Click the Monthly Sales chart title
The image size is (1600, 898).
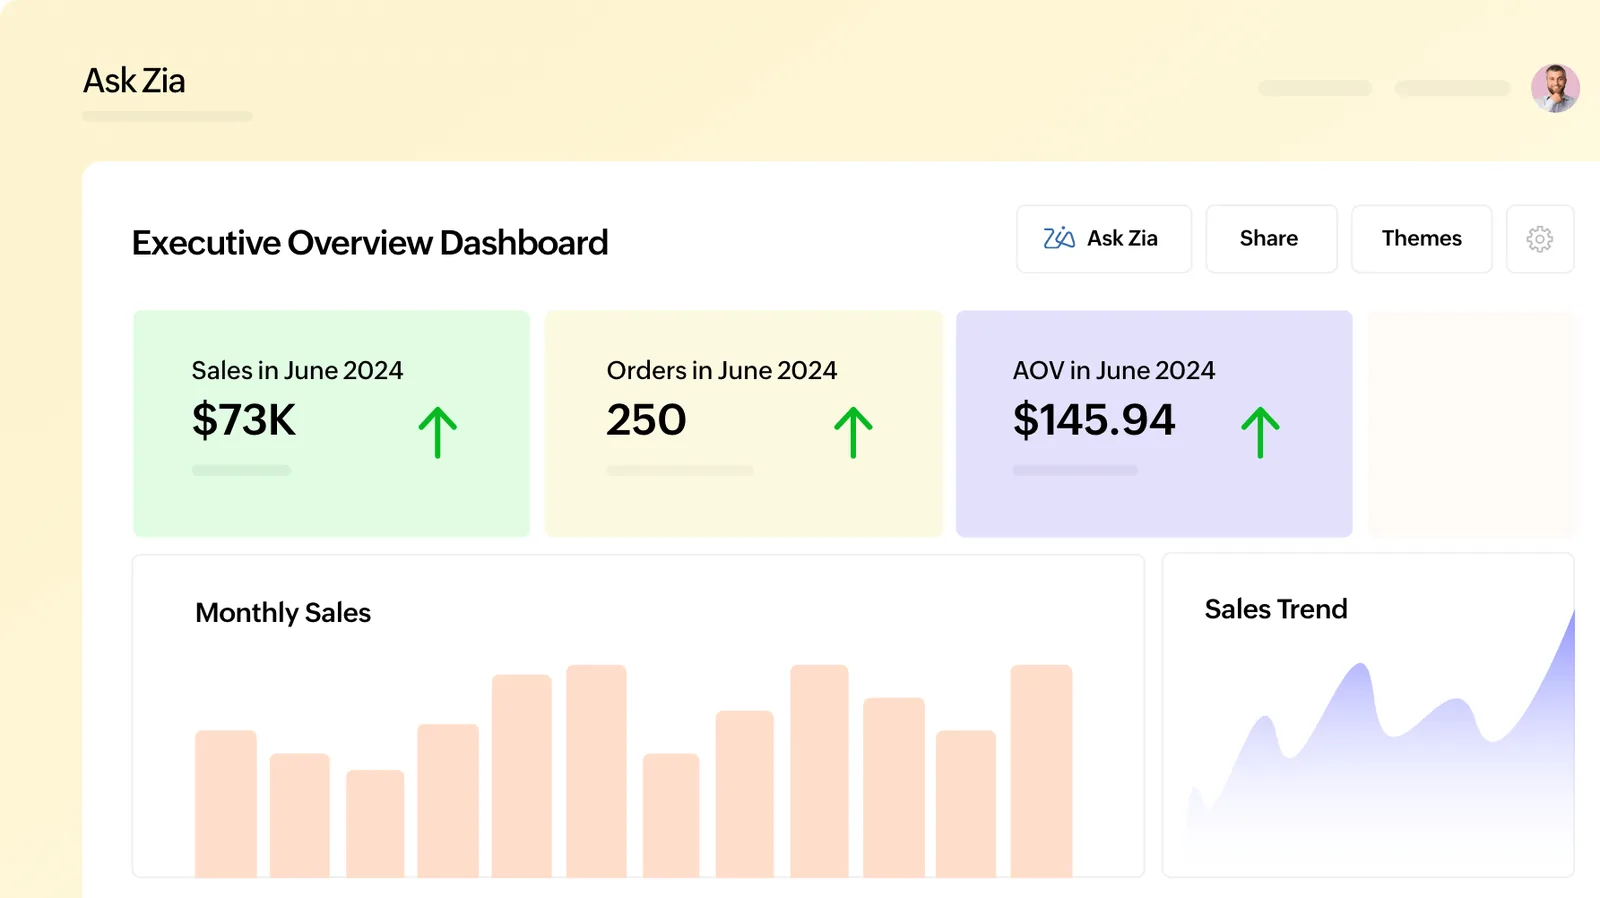[x=283, y=613]
